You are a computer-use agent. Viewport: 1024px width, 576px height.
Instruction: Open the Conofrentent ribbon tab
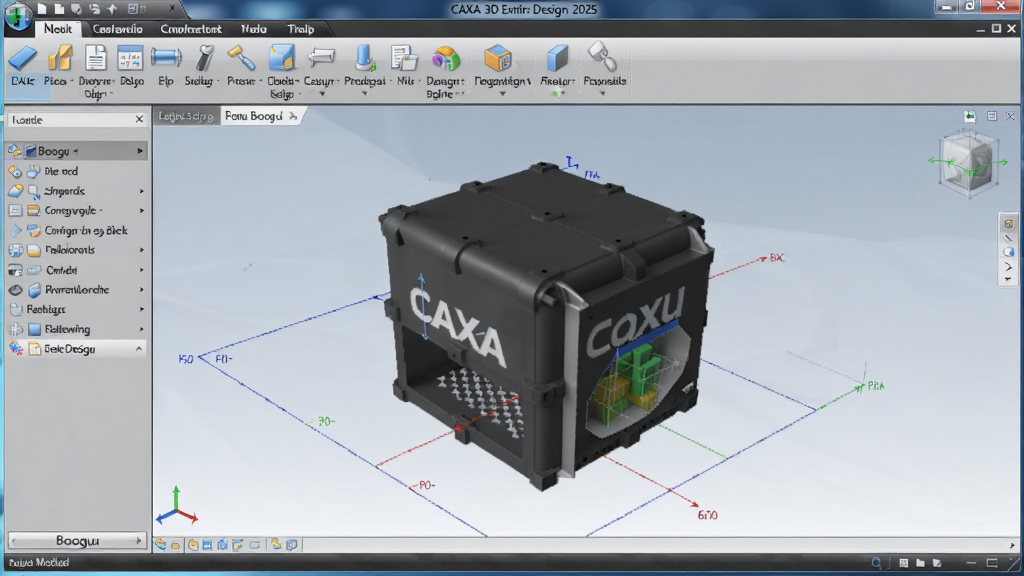(191, 29)
